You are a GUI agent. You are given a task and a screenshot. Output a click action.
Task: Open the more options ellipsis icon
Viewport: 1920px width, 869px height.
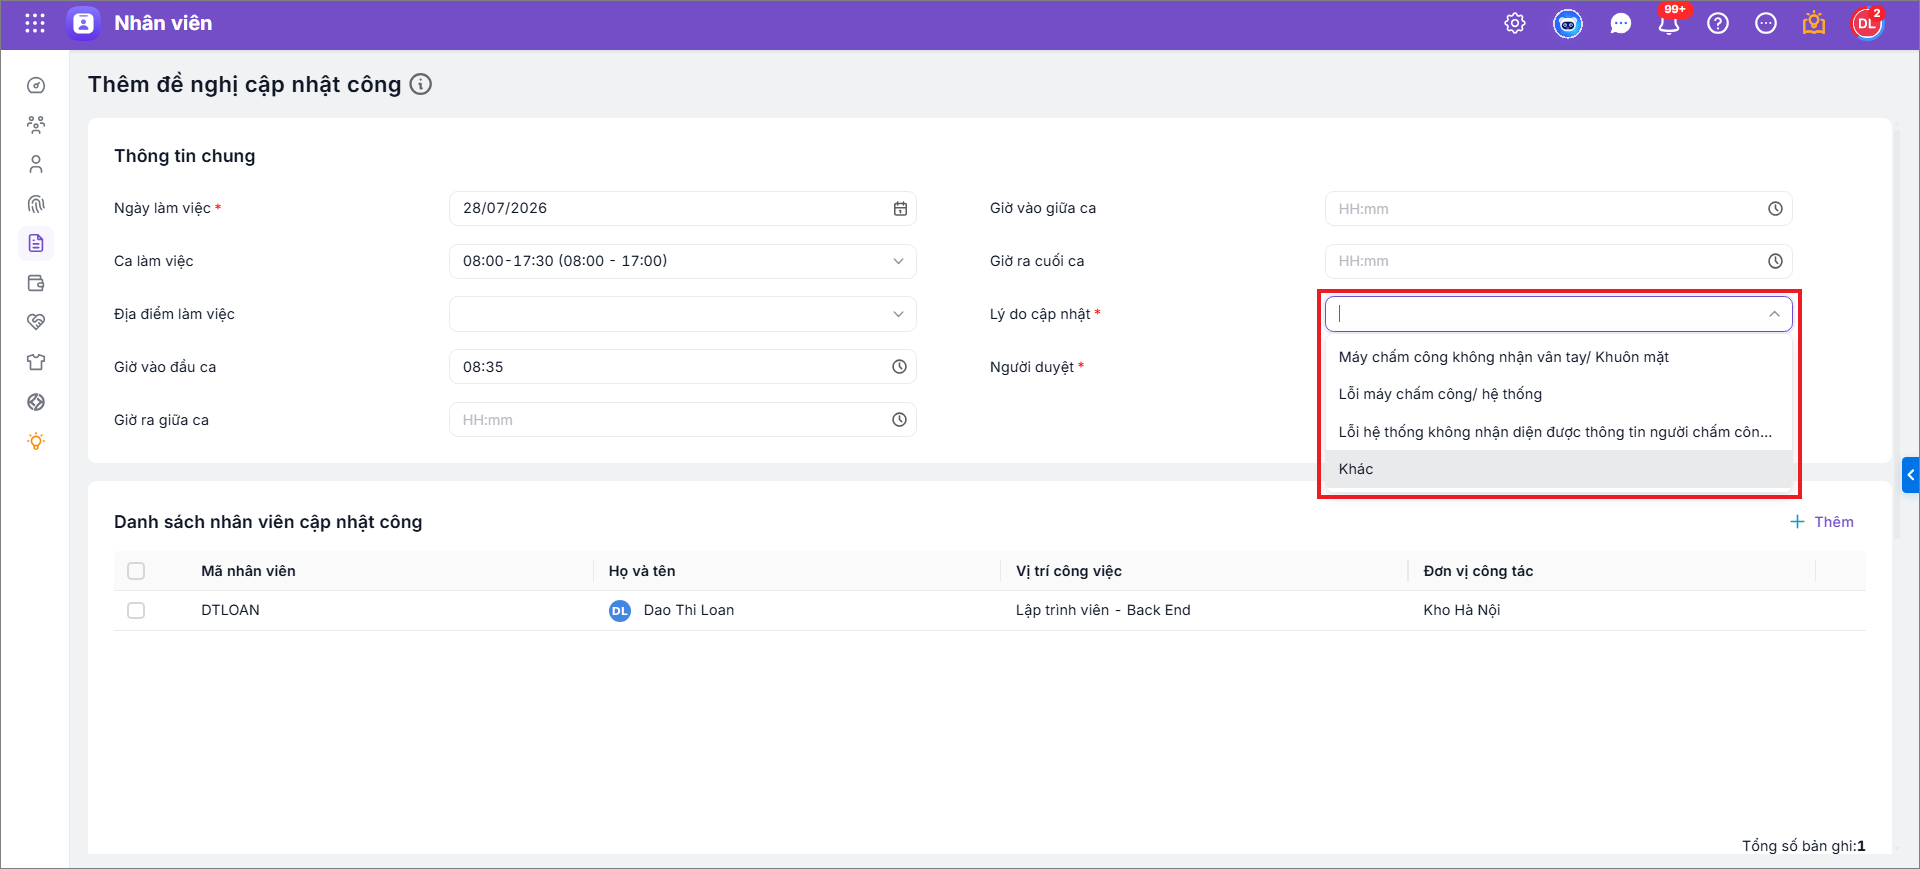coord(1766,23)
